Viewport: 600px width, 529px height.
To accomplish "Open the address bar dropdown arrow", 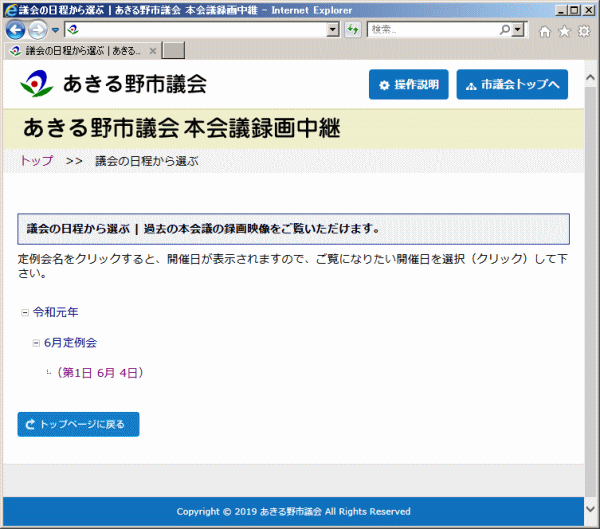I will [334, 29].
